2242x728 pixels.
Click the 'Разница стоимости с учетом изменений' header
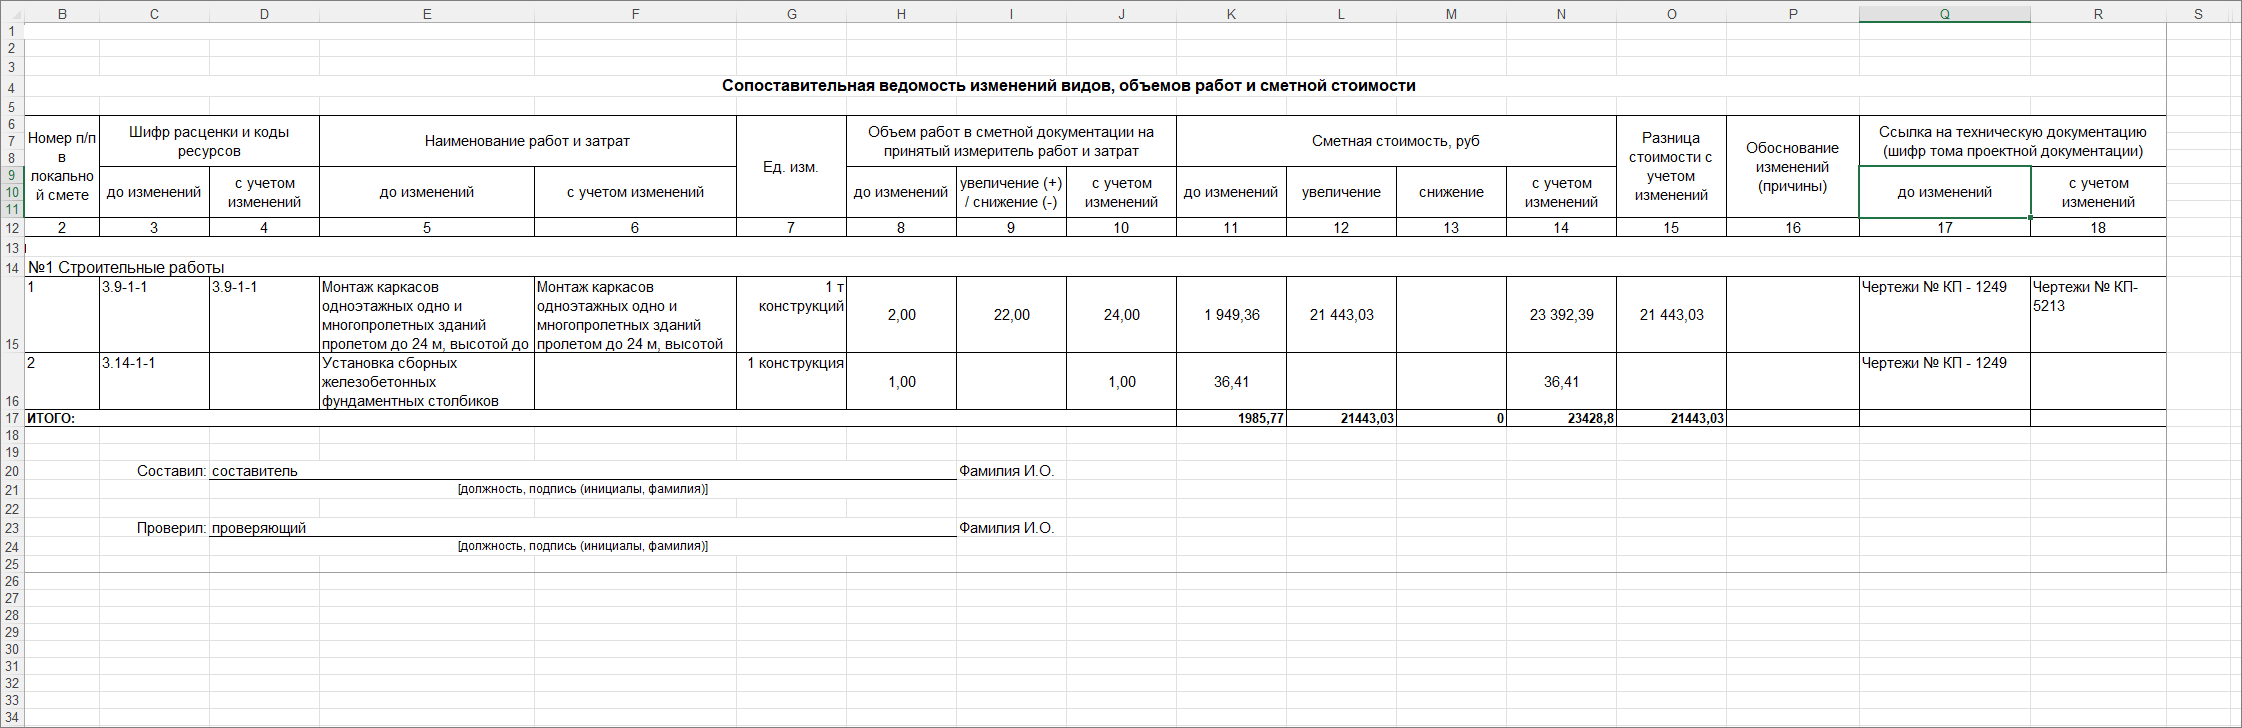(1671, 167)
